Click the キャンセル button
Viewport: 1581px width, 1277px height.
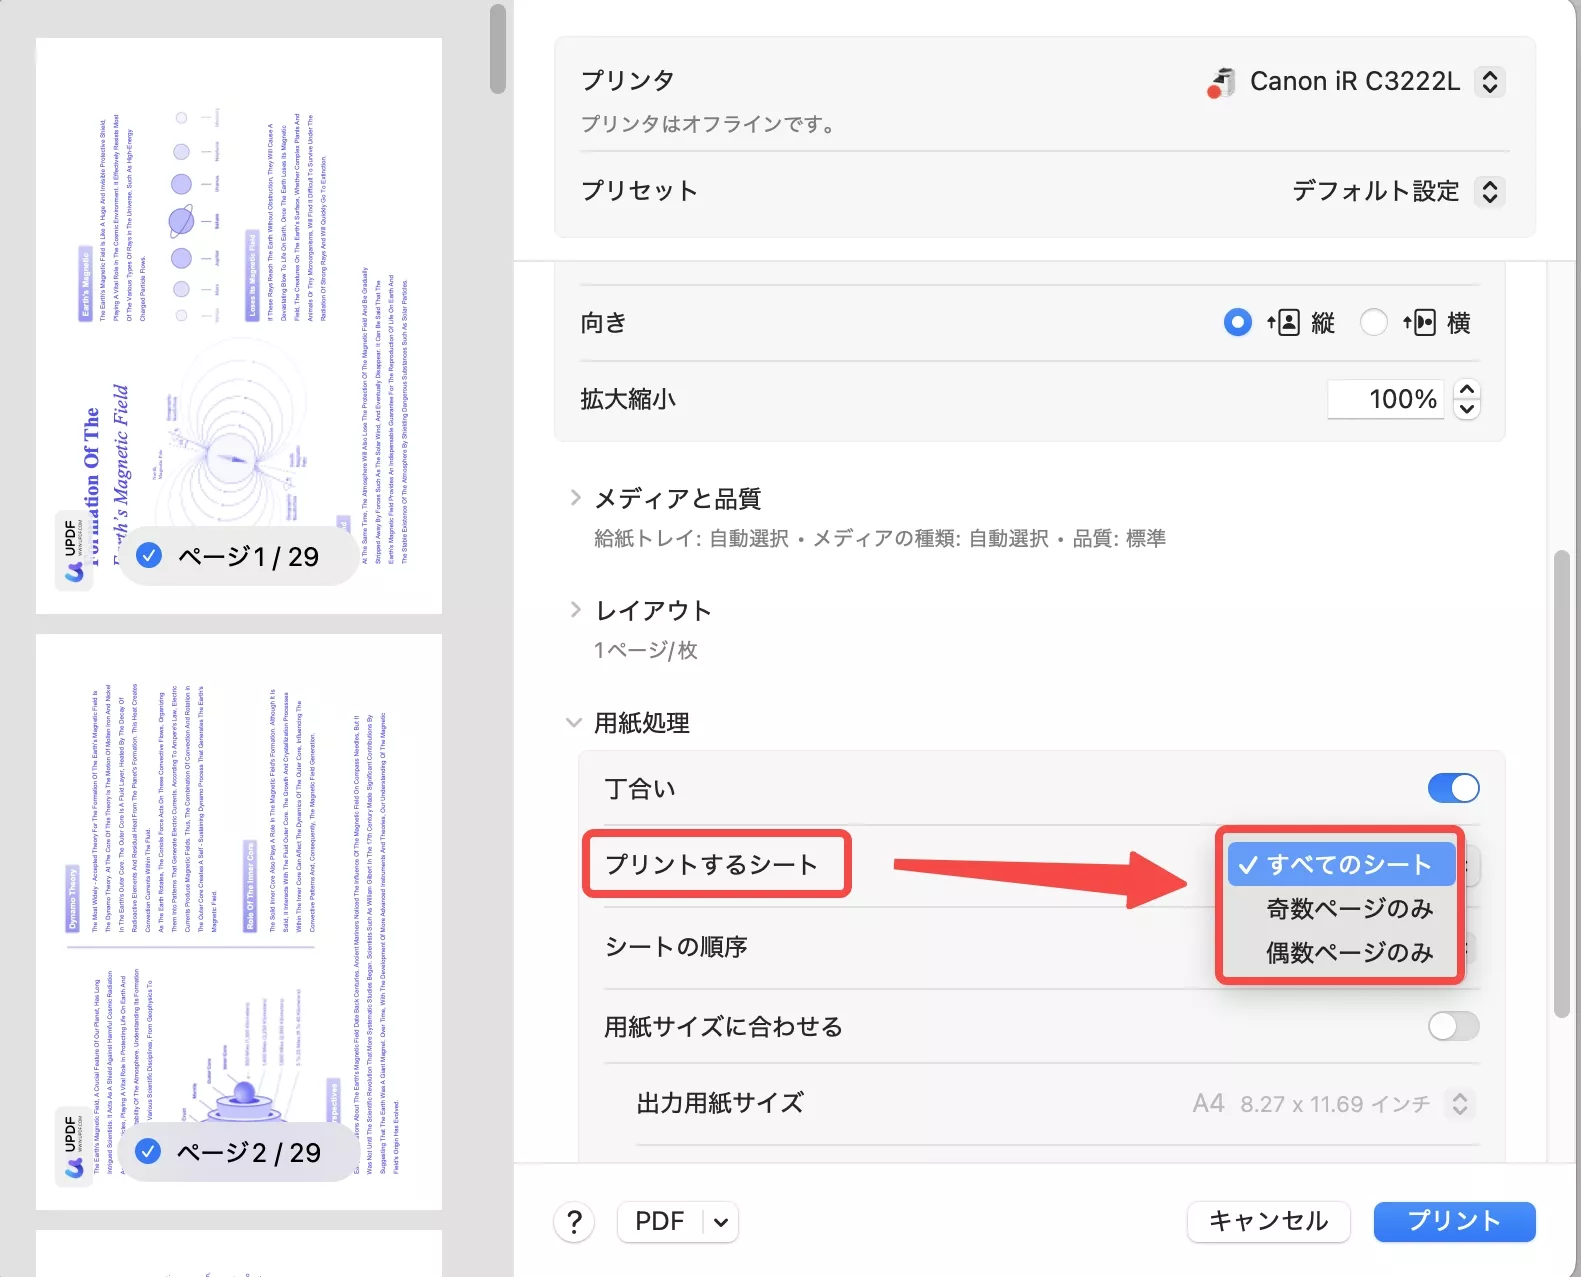pyautogui.click(x=1268, y=1221)
